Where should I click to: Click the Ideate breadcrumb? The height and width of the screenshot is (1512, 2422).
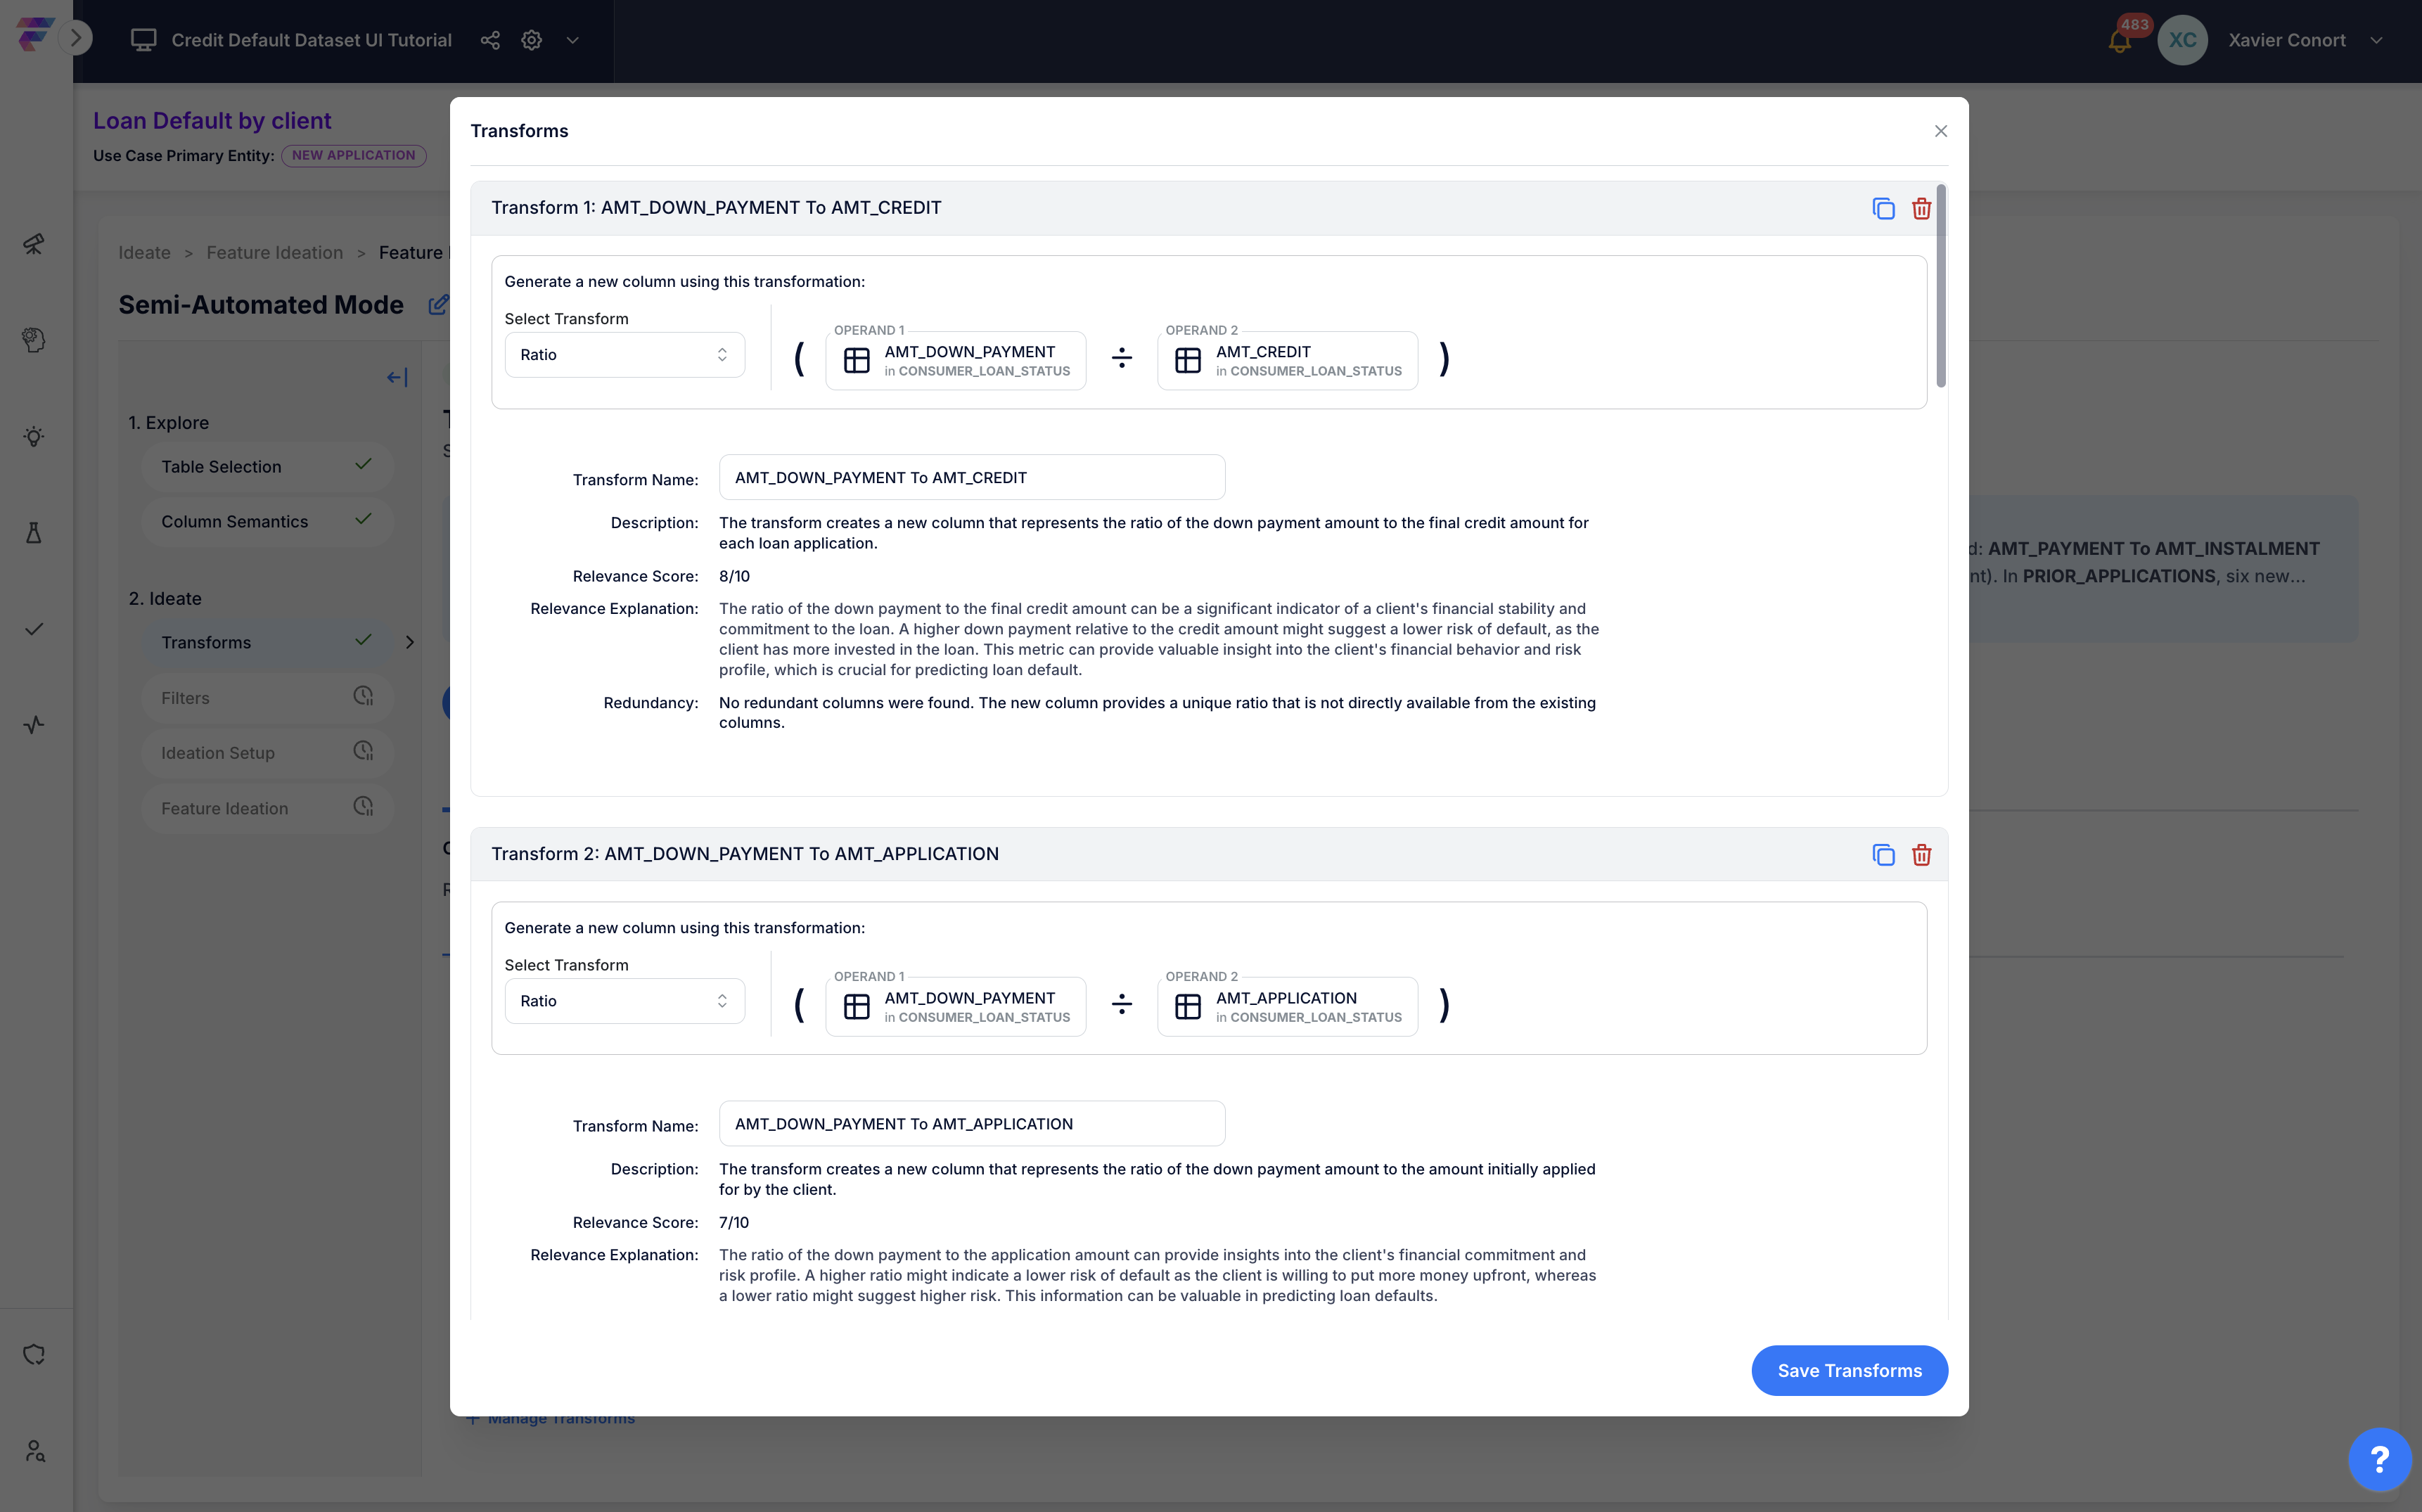point(144,253)
